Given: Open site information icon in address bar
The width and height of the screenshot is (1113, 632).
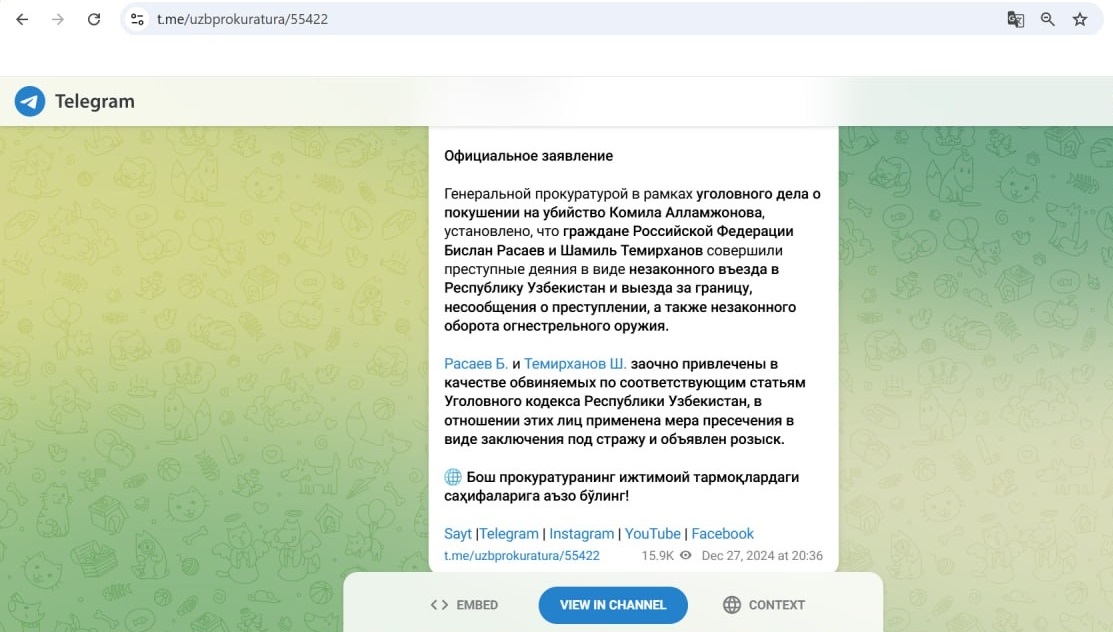Looking at the screenshot, I should (138, 19).
